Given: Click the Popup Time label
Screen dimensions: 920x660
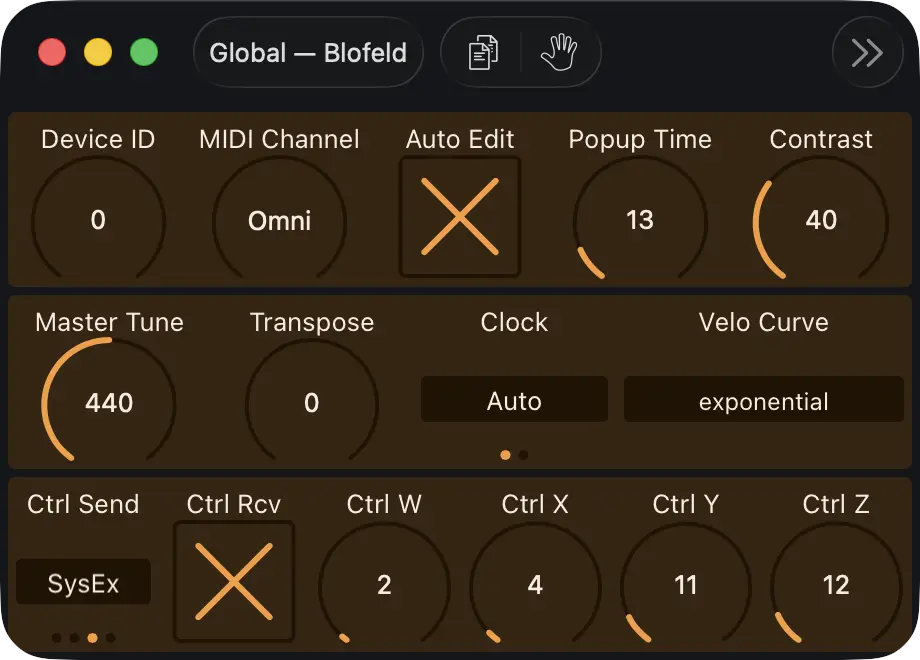Looking at the screenshot, I should click(x=640, y=140).
